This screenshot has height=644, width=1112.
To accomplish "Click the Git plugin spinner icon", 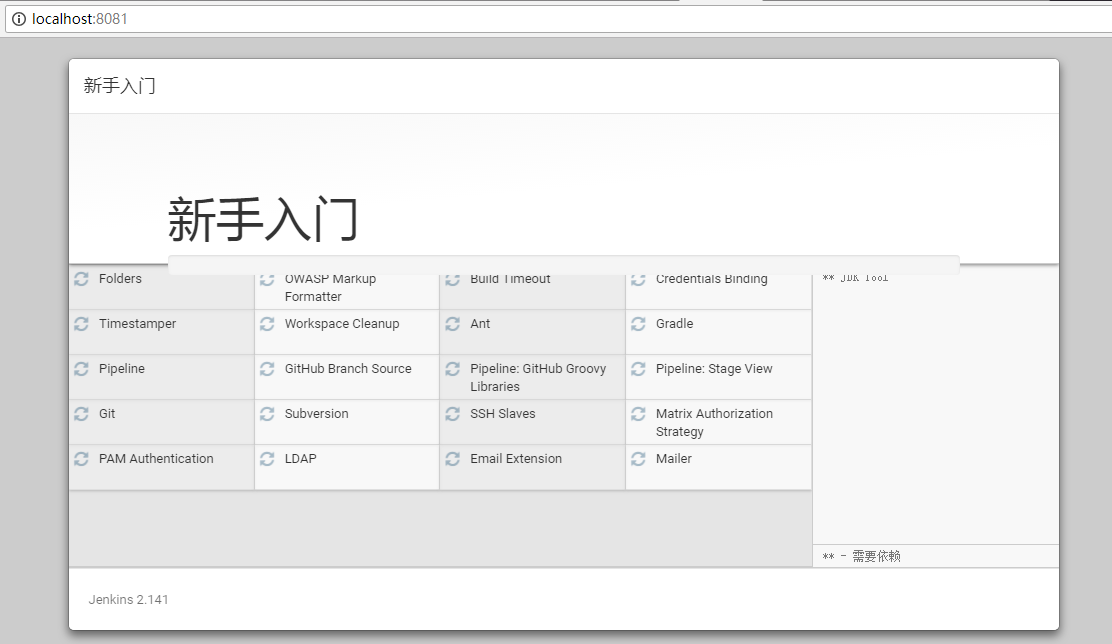I will [81, 414].
